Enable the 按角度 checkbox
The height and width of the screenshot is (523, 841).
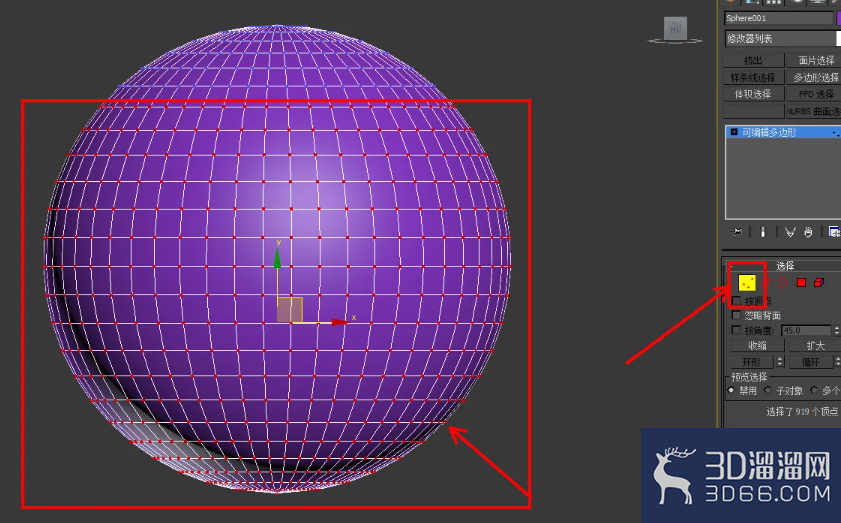coord(736,330)
